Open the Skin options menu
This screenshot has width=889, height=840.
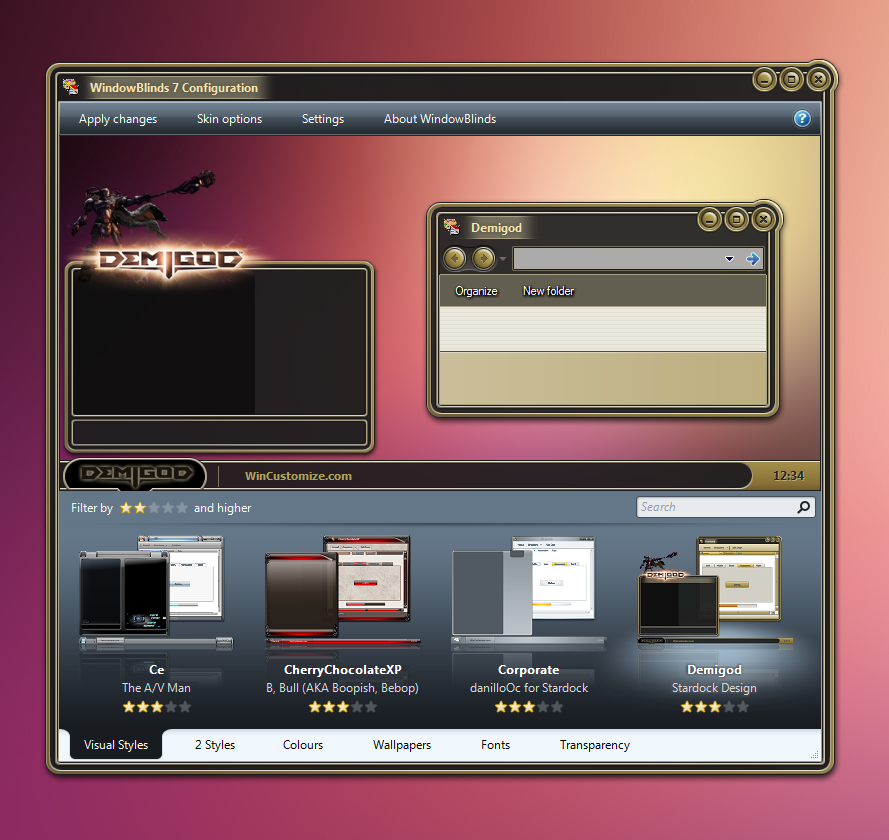pos(230,119)
